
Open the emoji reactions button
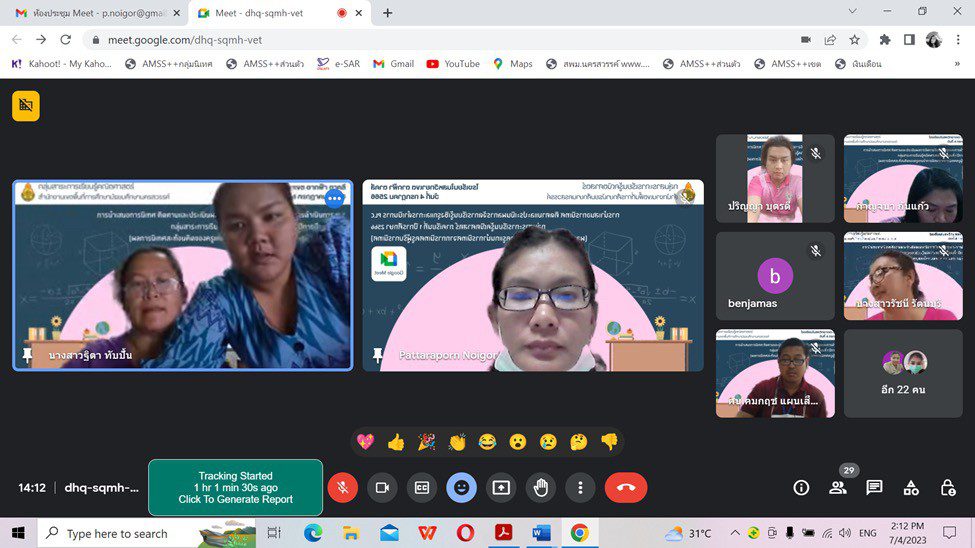click(x=461, y=488)
